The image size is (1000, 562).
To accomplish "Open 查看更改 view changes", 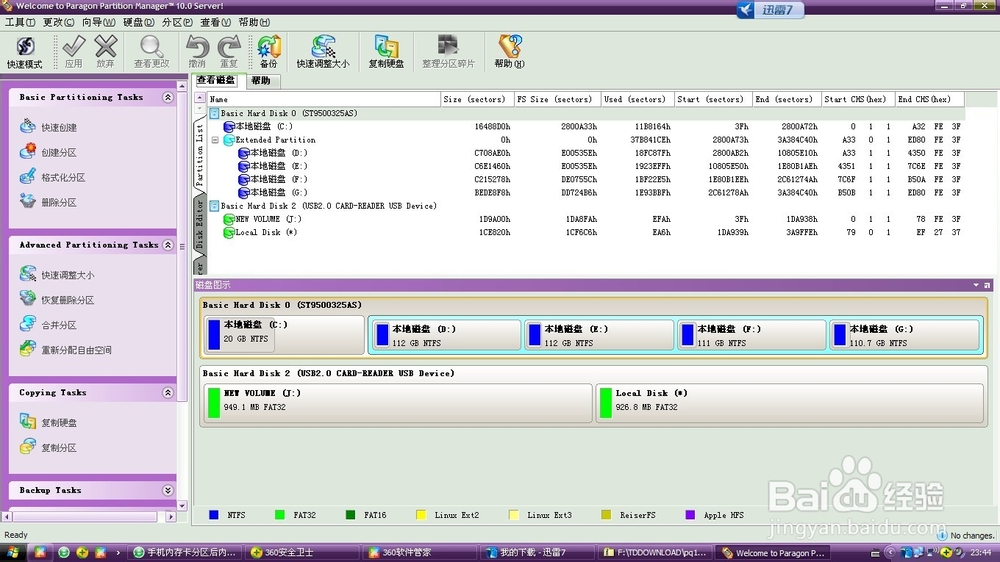I will 151,52.
